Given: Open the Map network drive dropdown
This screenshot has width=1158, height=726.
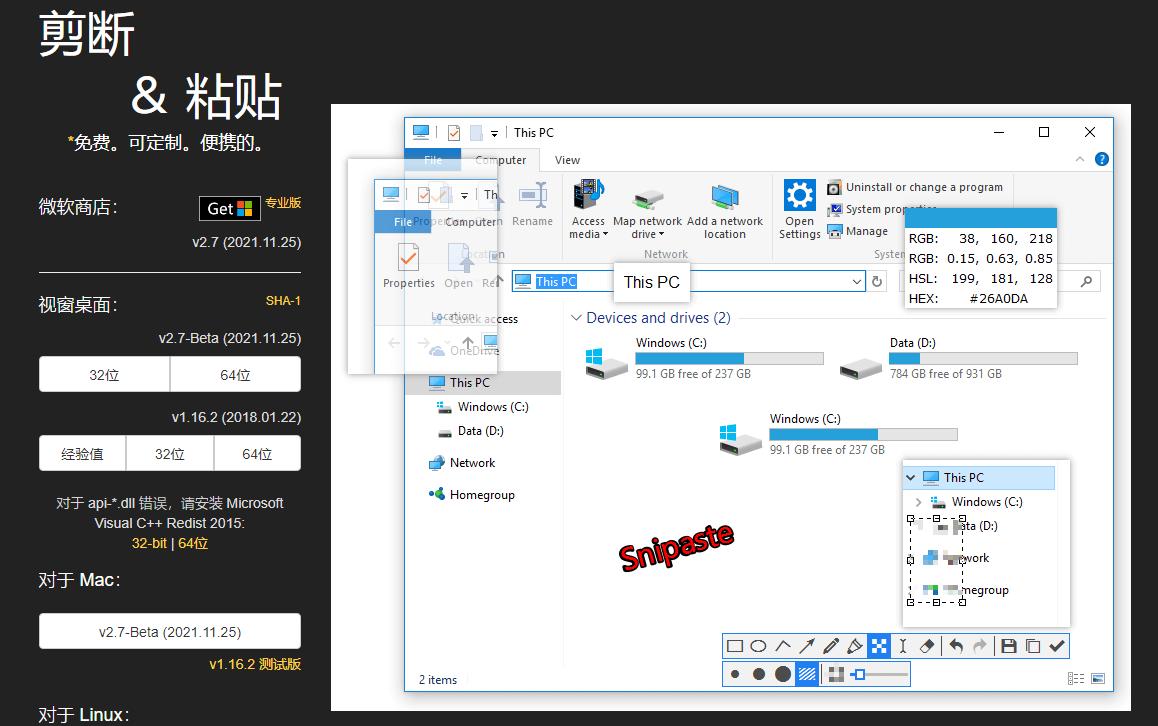Looking at the screenshot, I should point(648,213).
